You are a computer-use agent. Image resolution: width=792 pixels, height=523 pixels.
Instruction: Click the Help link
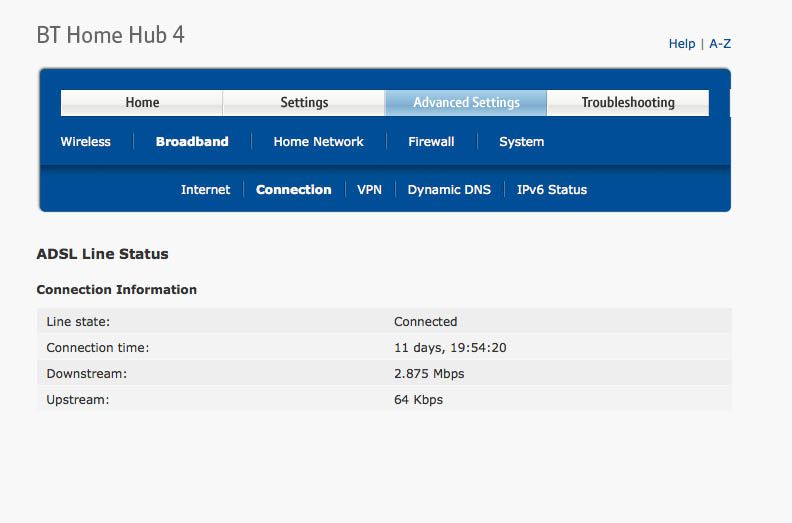click(x=682, y=44)
